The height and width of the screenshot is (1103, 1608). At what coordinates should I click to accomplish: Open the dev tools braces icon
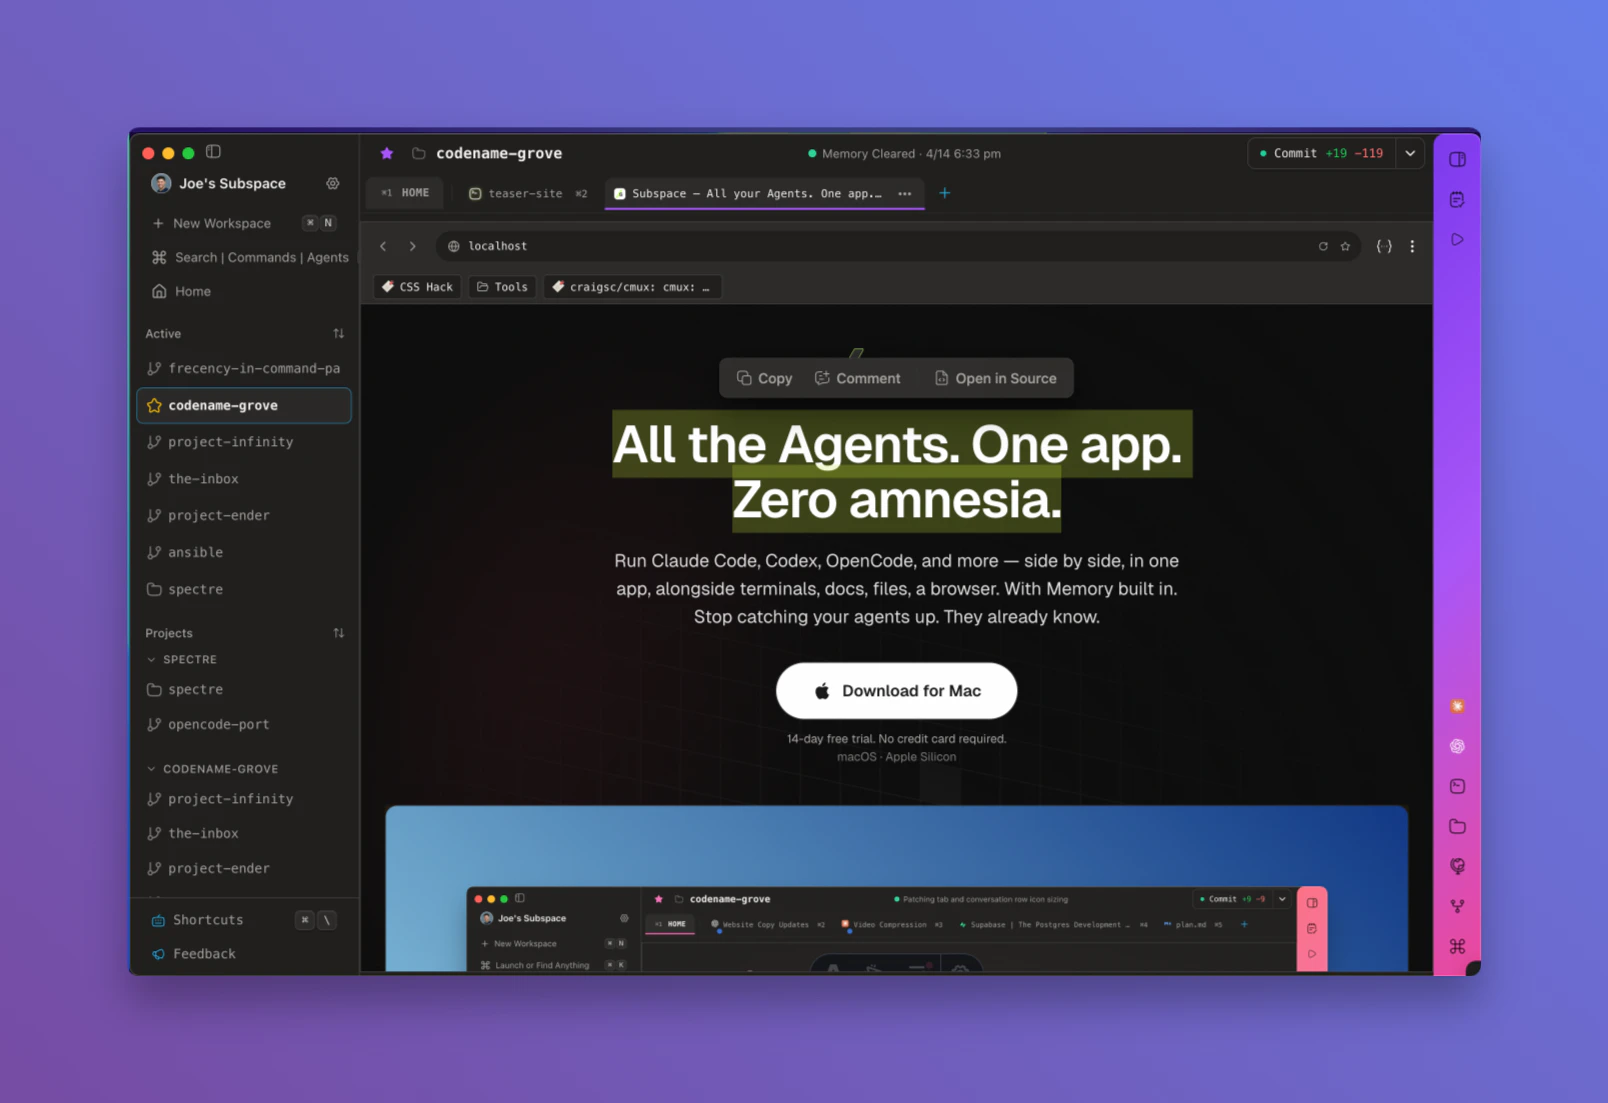[1384, 246]
